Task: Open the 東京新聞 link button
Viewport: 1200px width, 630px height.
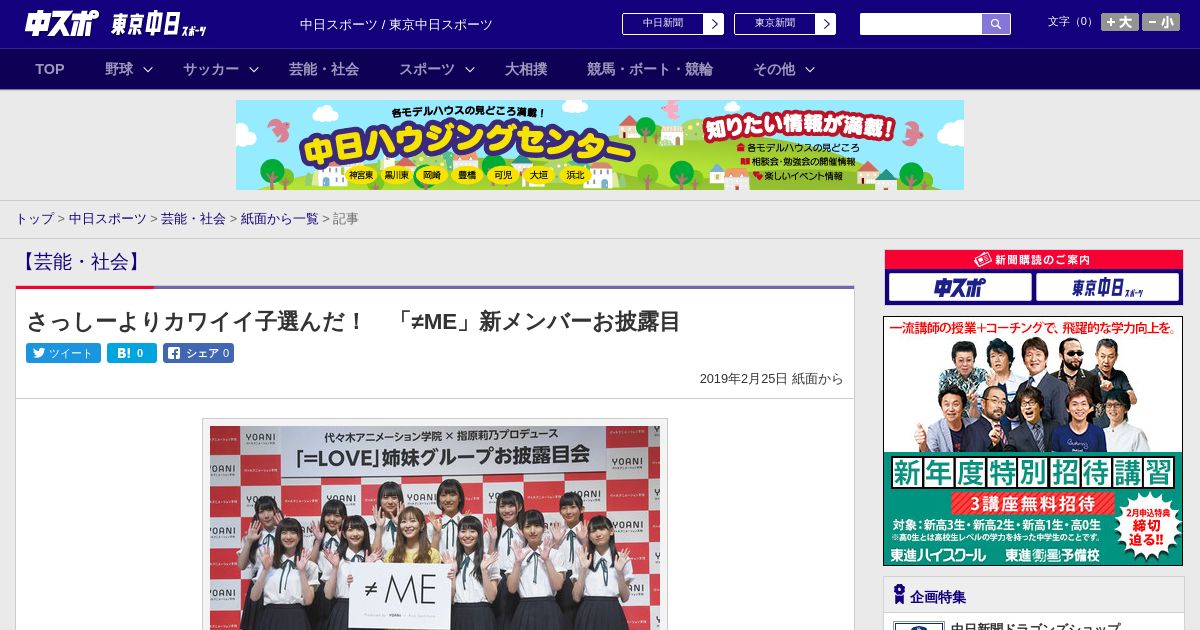Action: click(775, 24)
